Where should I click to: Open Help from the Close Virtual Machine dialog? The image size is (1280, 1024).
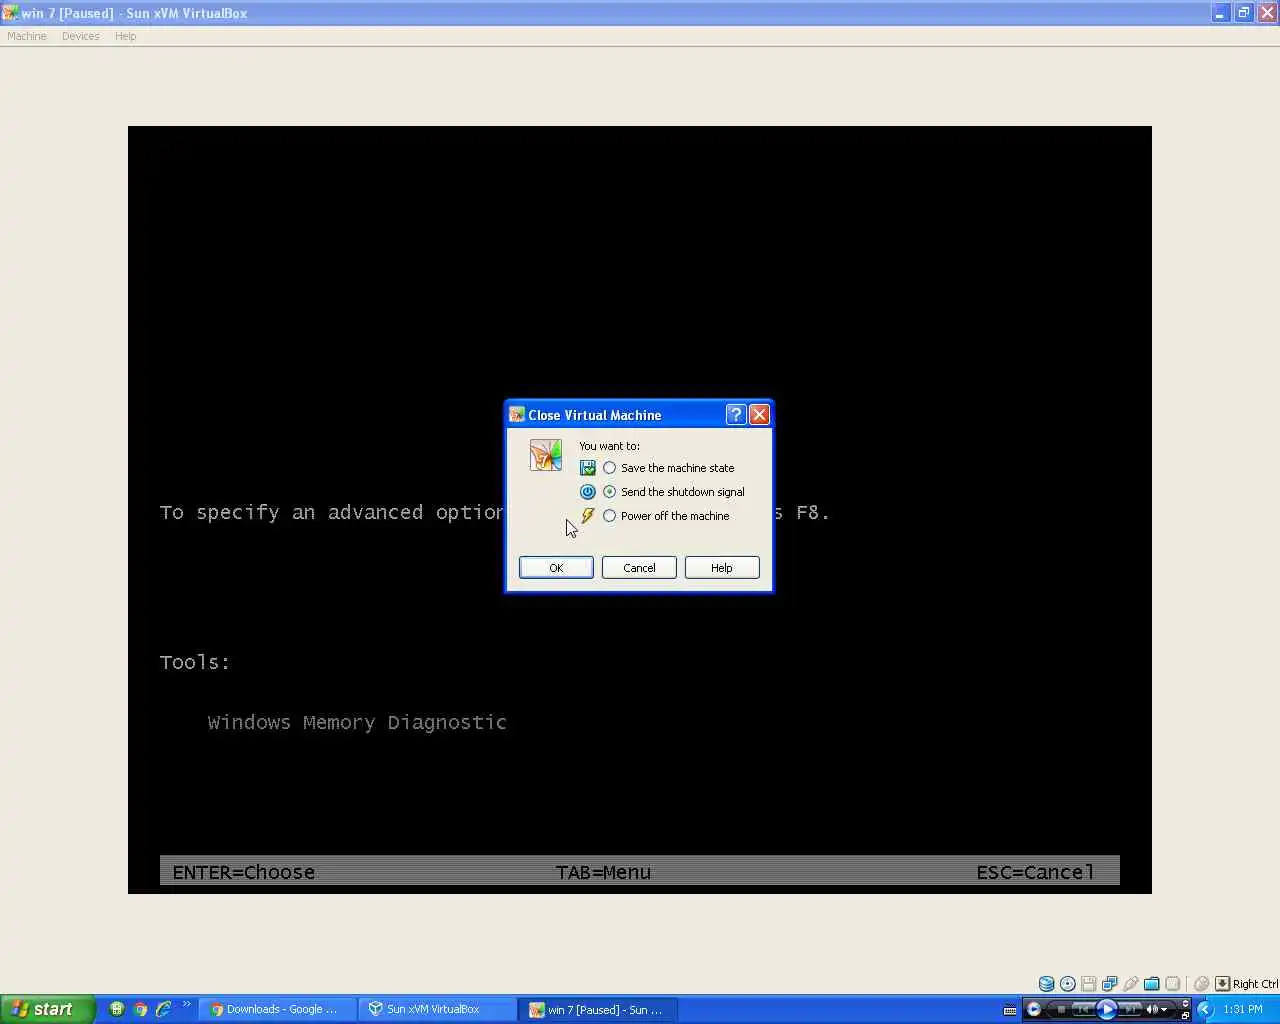722,568
